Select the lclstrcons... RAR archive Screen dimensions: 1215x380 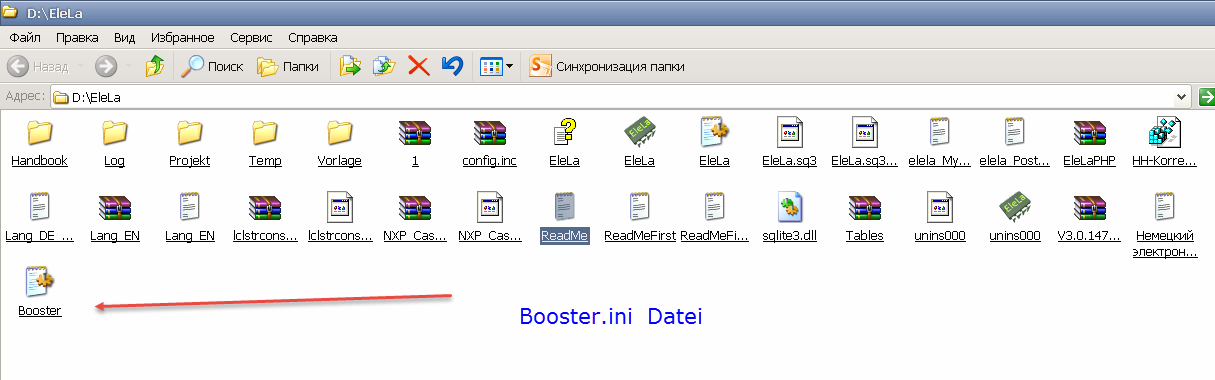265,218
